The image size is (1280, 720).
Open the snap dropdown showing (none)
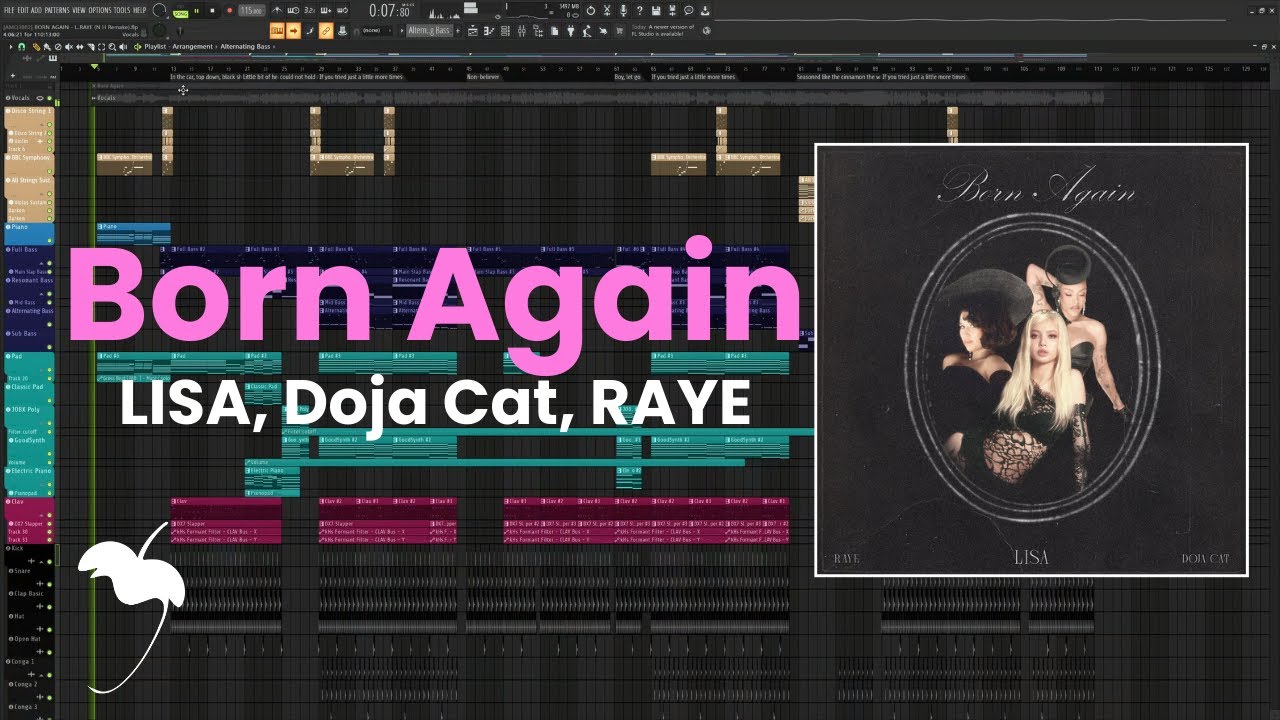pyautogui.click(x=376, y=31)
